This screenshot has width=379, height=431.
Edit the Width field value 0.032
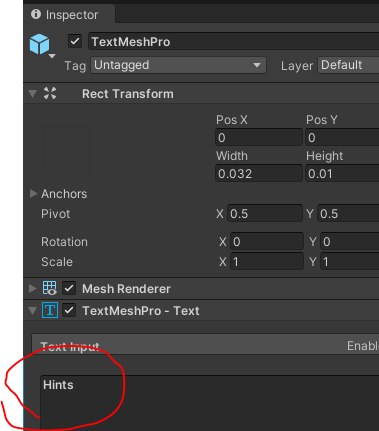(x=259, y=174)
